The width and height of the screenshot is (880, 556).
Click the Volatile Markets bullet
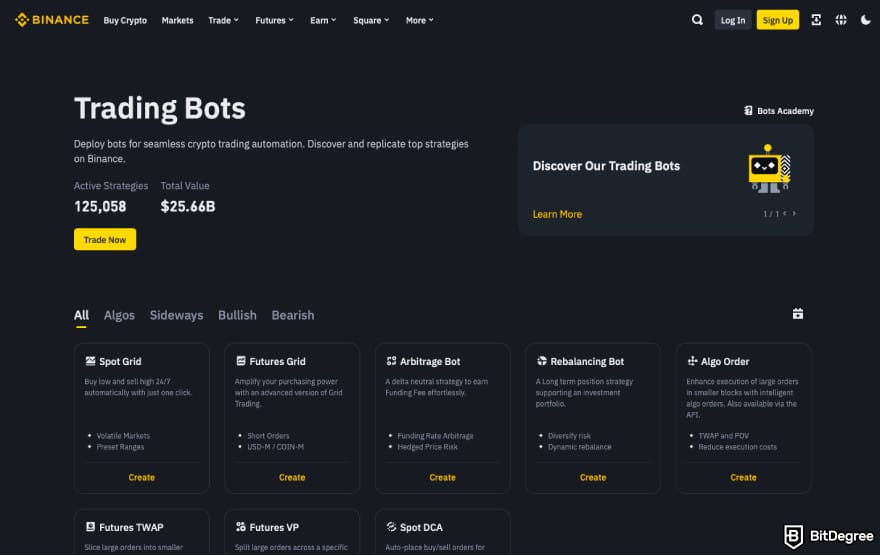pyautogui.click(x=123, y=436)
